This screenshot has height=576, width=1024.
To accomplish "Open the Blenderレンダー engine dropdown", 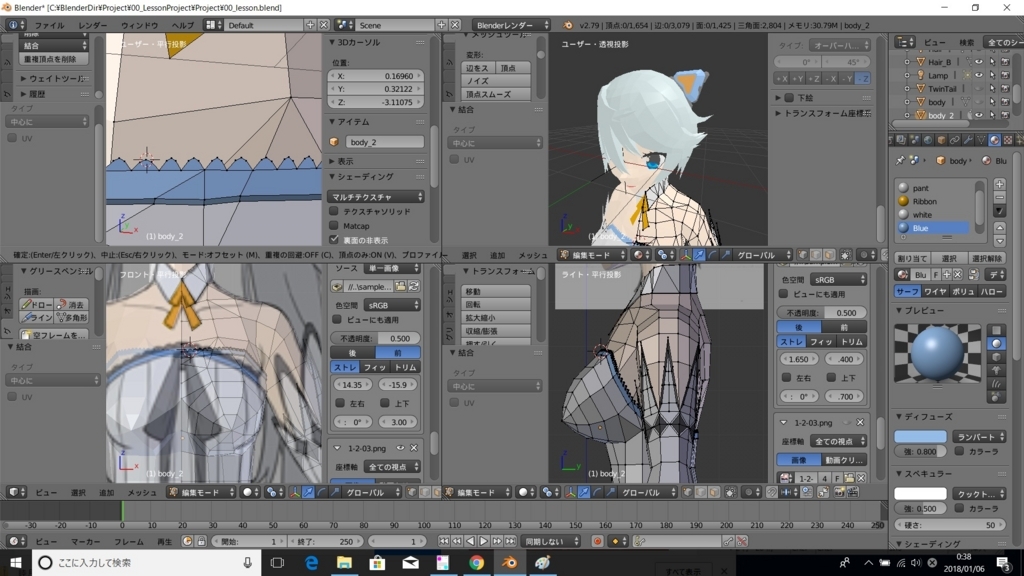I will point(511,25).
